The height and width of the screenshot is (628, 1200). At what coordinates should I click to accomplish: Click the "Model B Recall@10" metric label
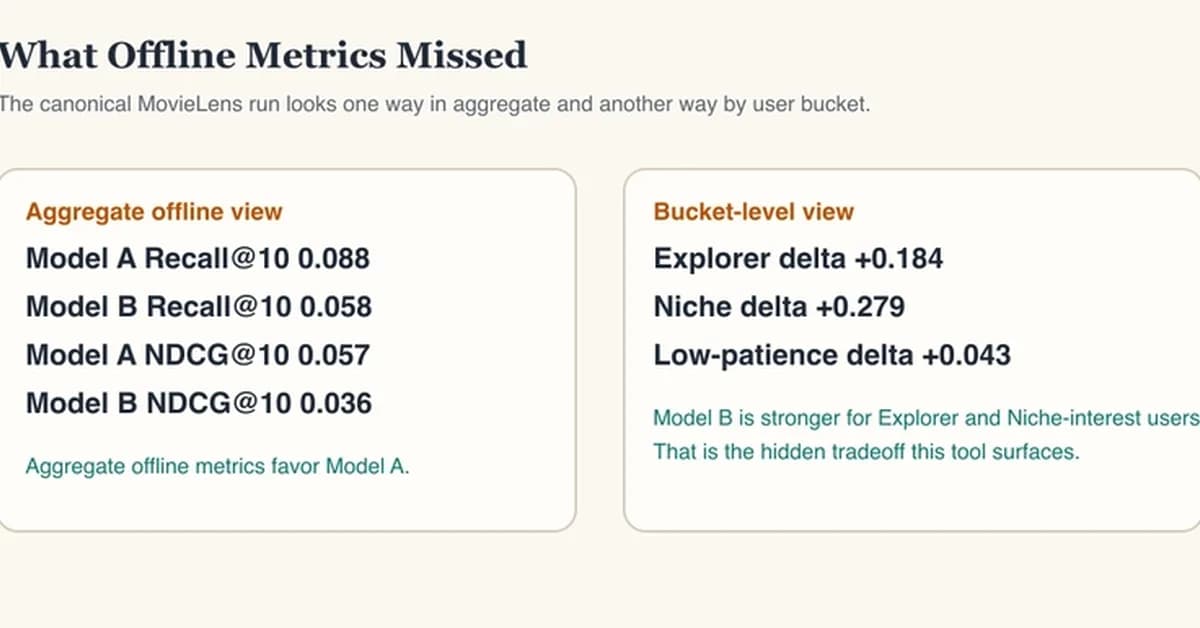click(x=159, y=307)
